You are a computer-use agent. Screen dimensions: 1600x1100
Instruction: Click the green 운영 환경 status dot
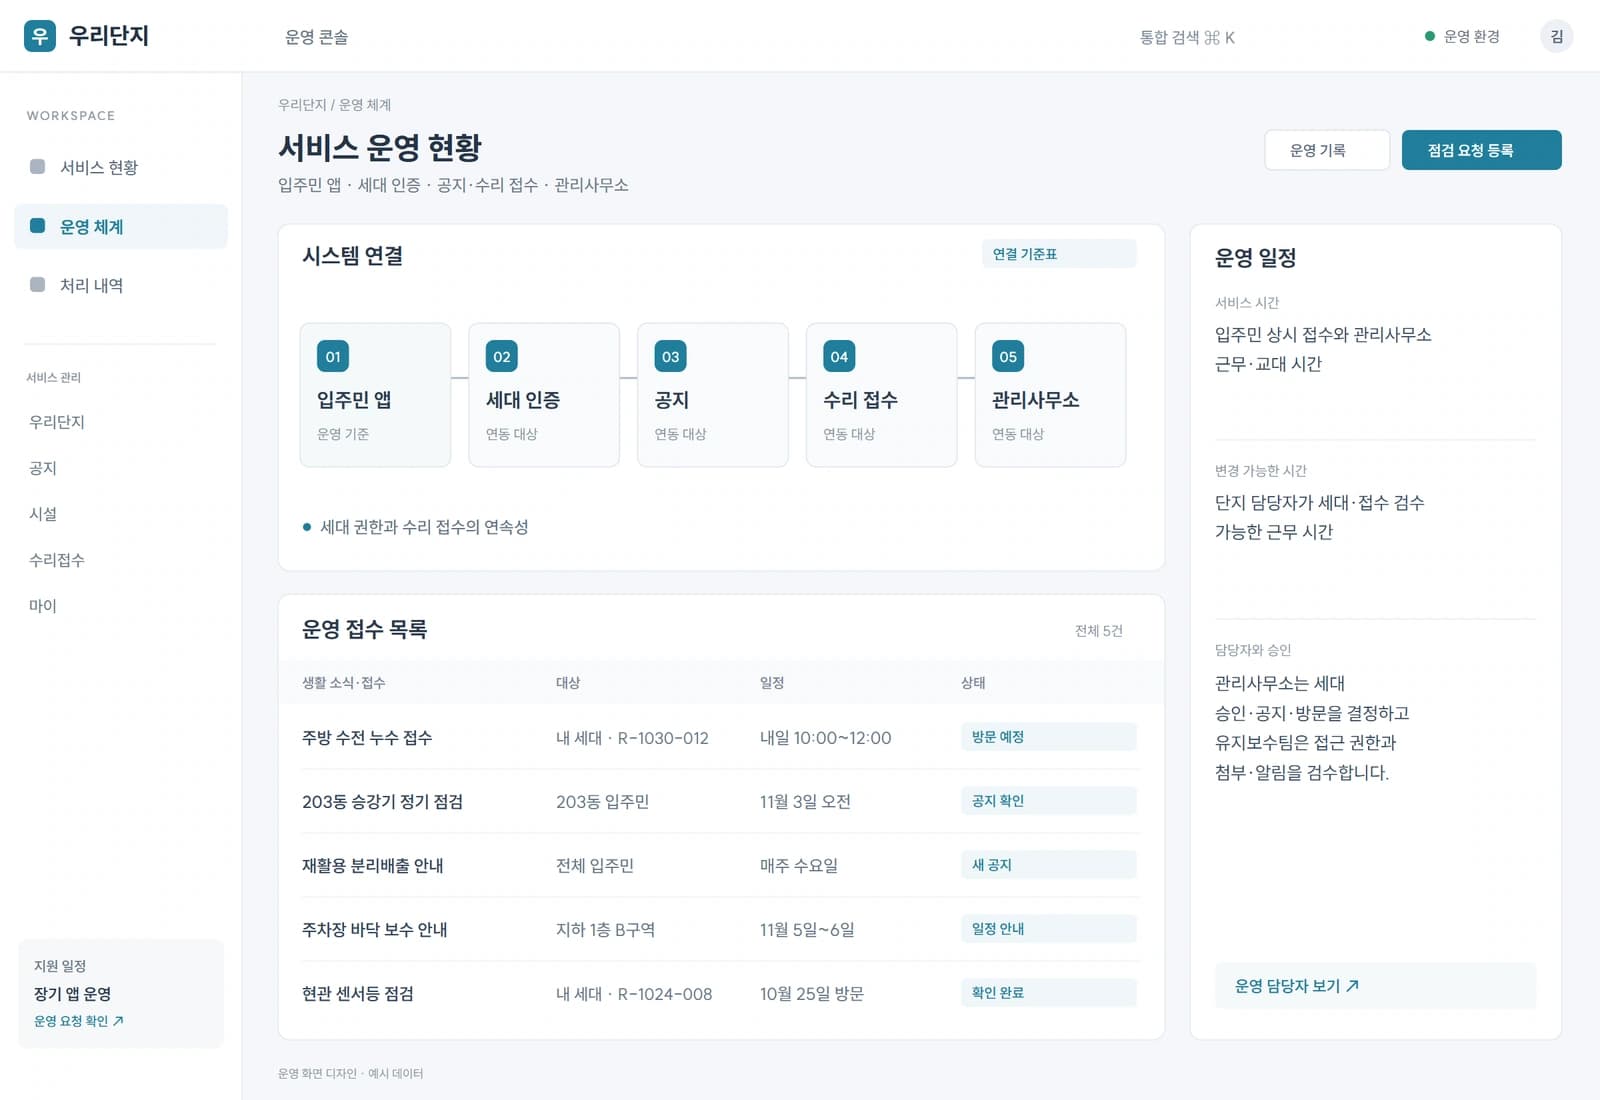[1429, 36]
